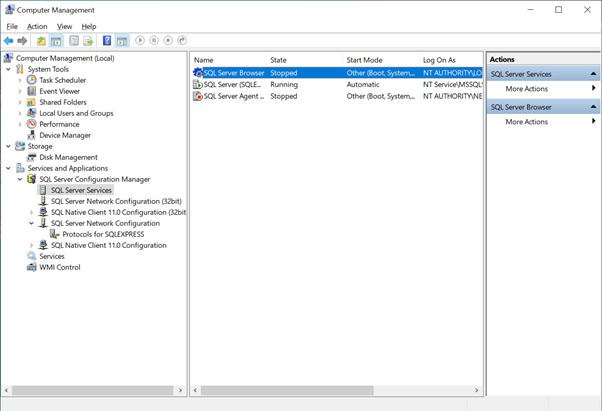
Task: Expand SQL Native Client 11.0 Configuration (32bit)
Action: [x=31, y=212]
